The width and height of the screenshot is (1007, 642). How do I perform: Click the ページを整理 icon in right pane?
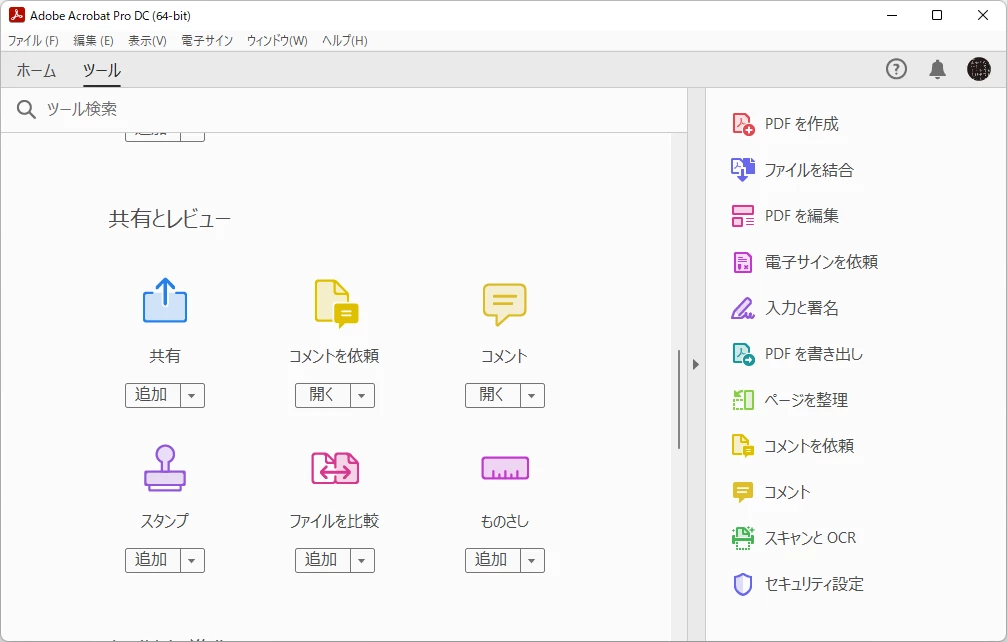pyautogui.click(x=743, y=400)
